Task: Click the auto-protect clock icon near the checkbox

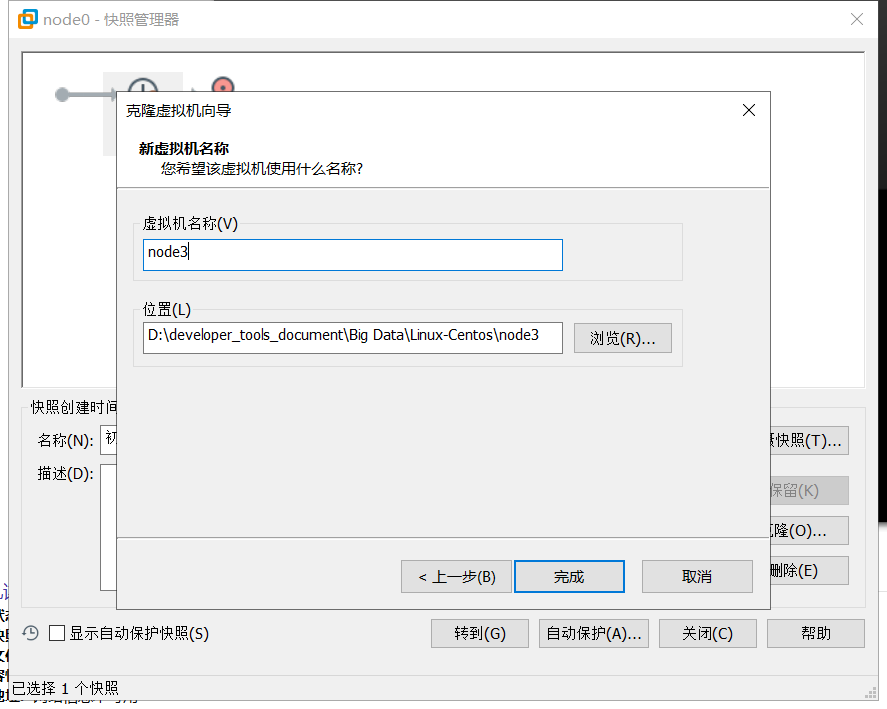Action: click(x=28, y=633)
